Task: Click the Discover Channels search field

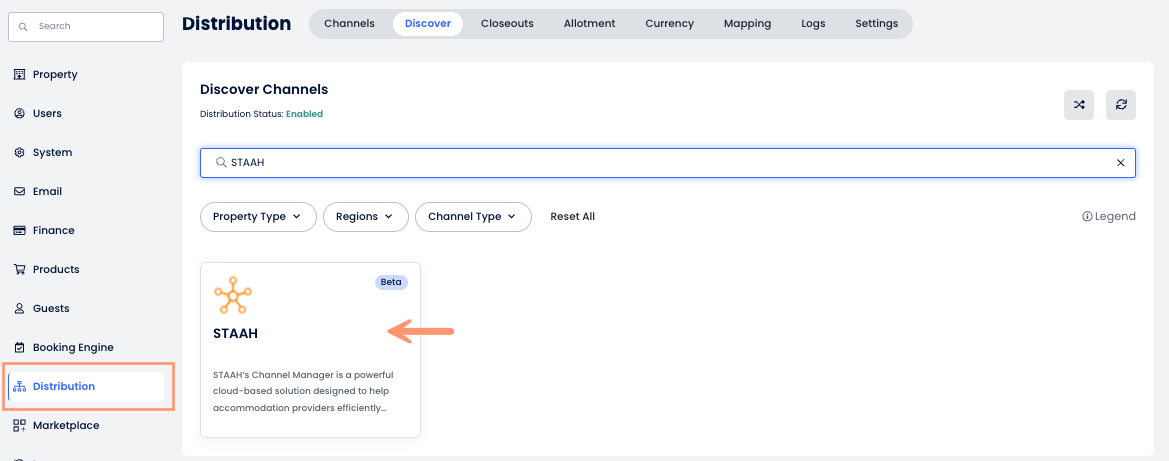Action: [660, 163]
